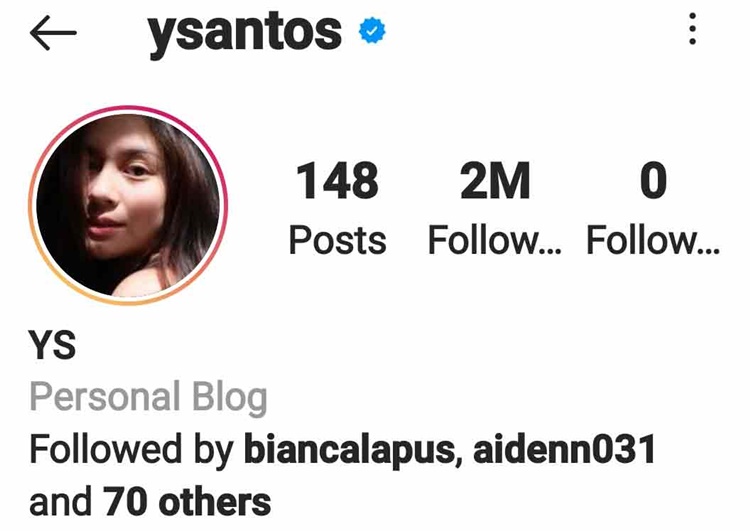View the 70 others mutual followers
Viewport: 750px width, 531px height.
187,501
